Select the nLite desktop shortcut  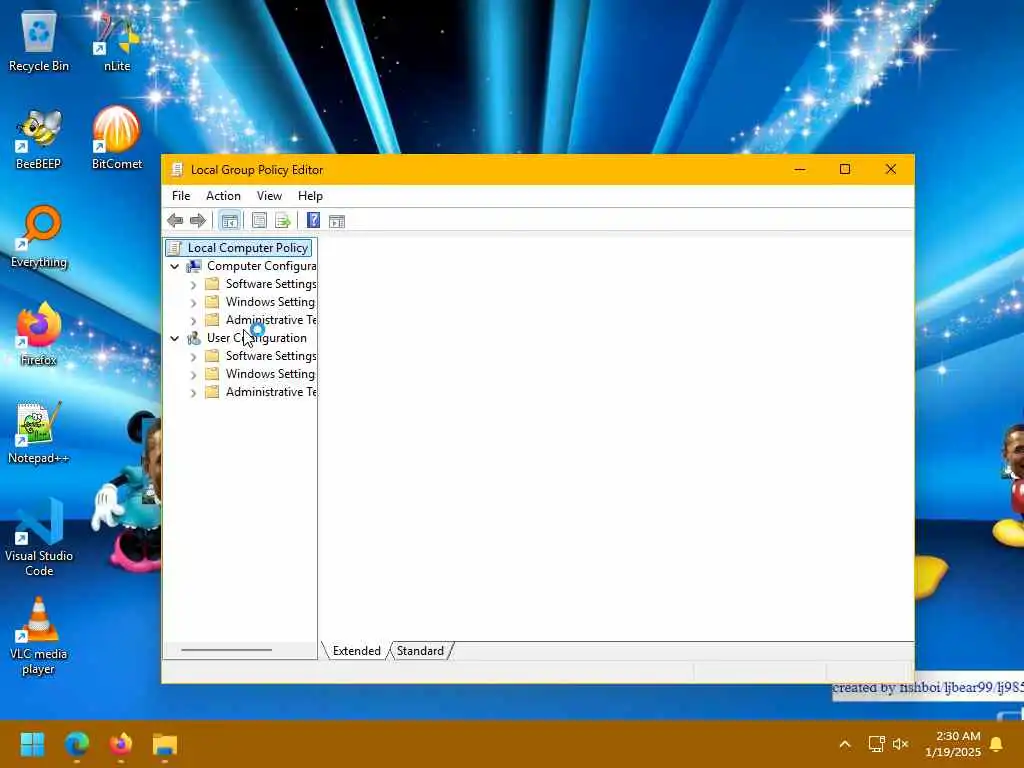[x=117, y=40]
